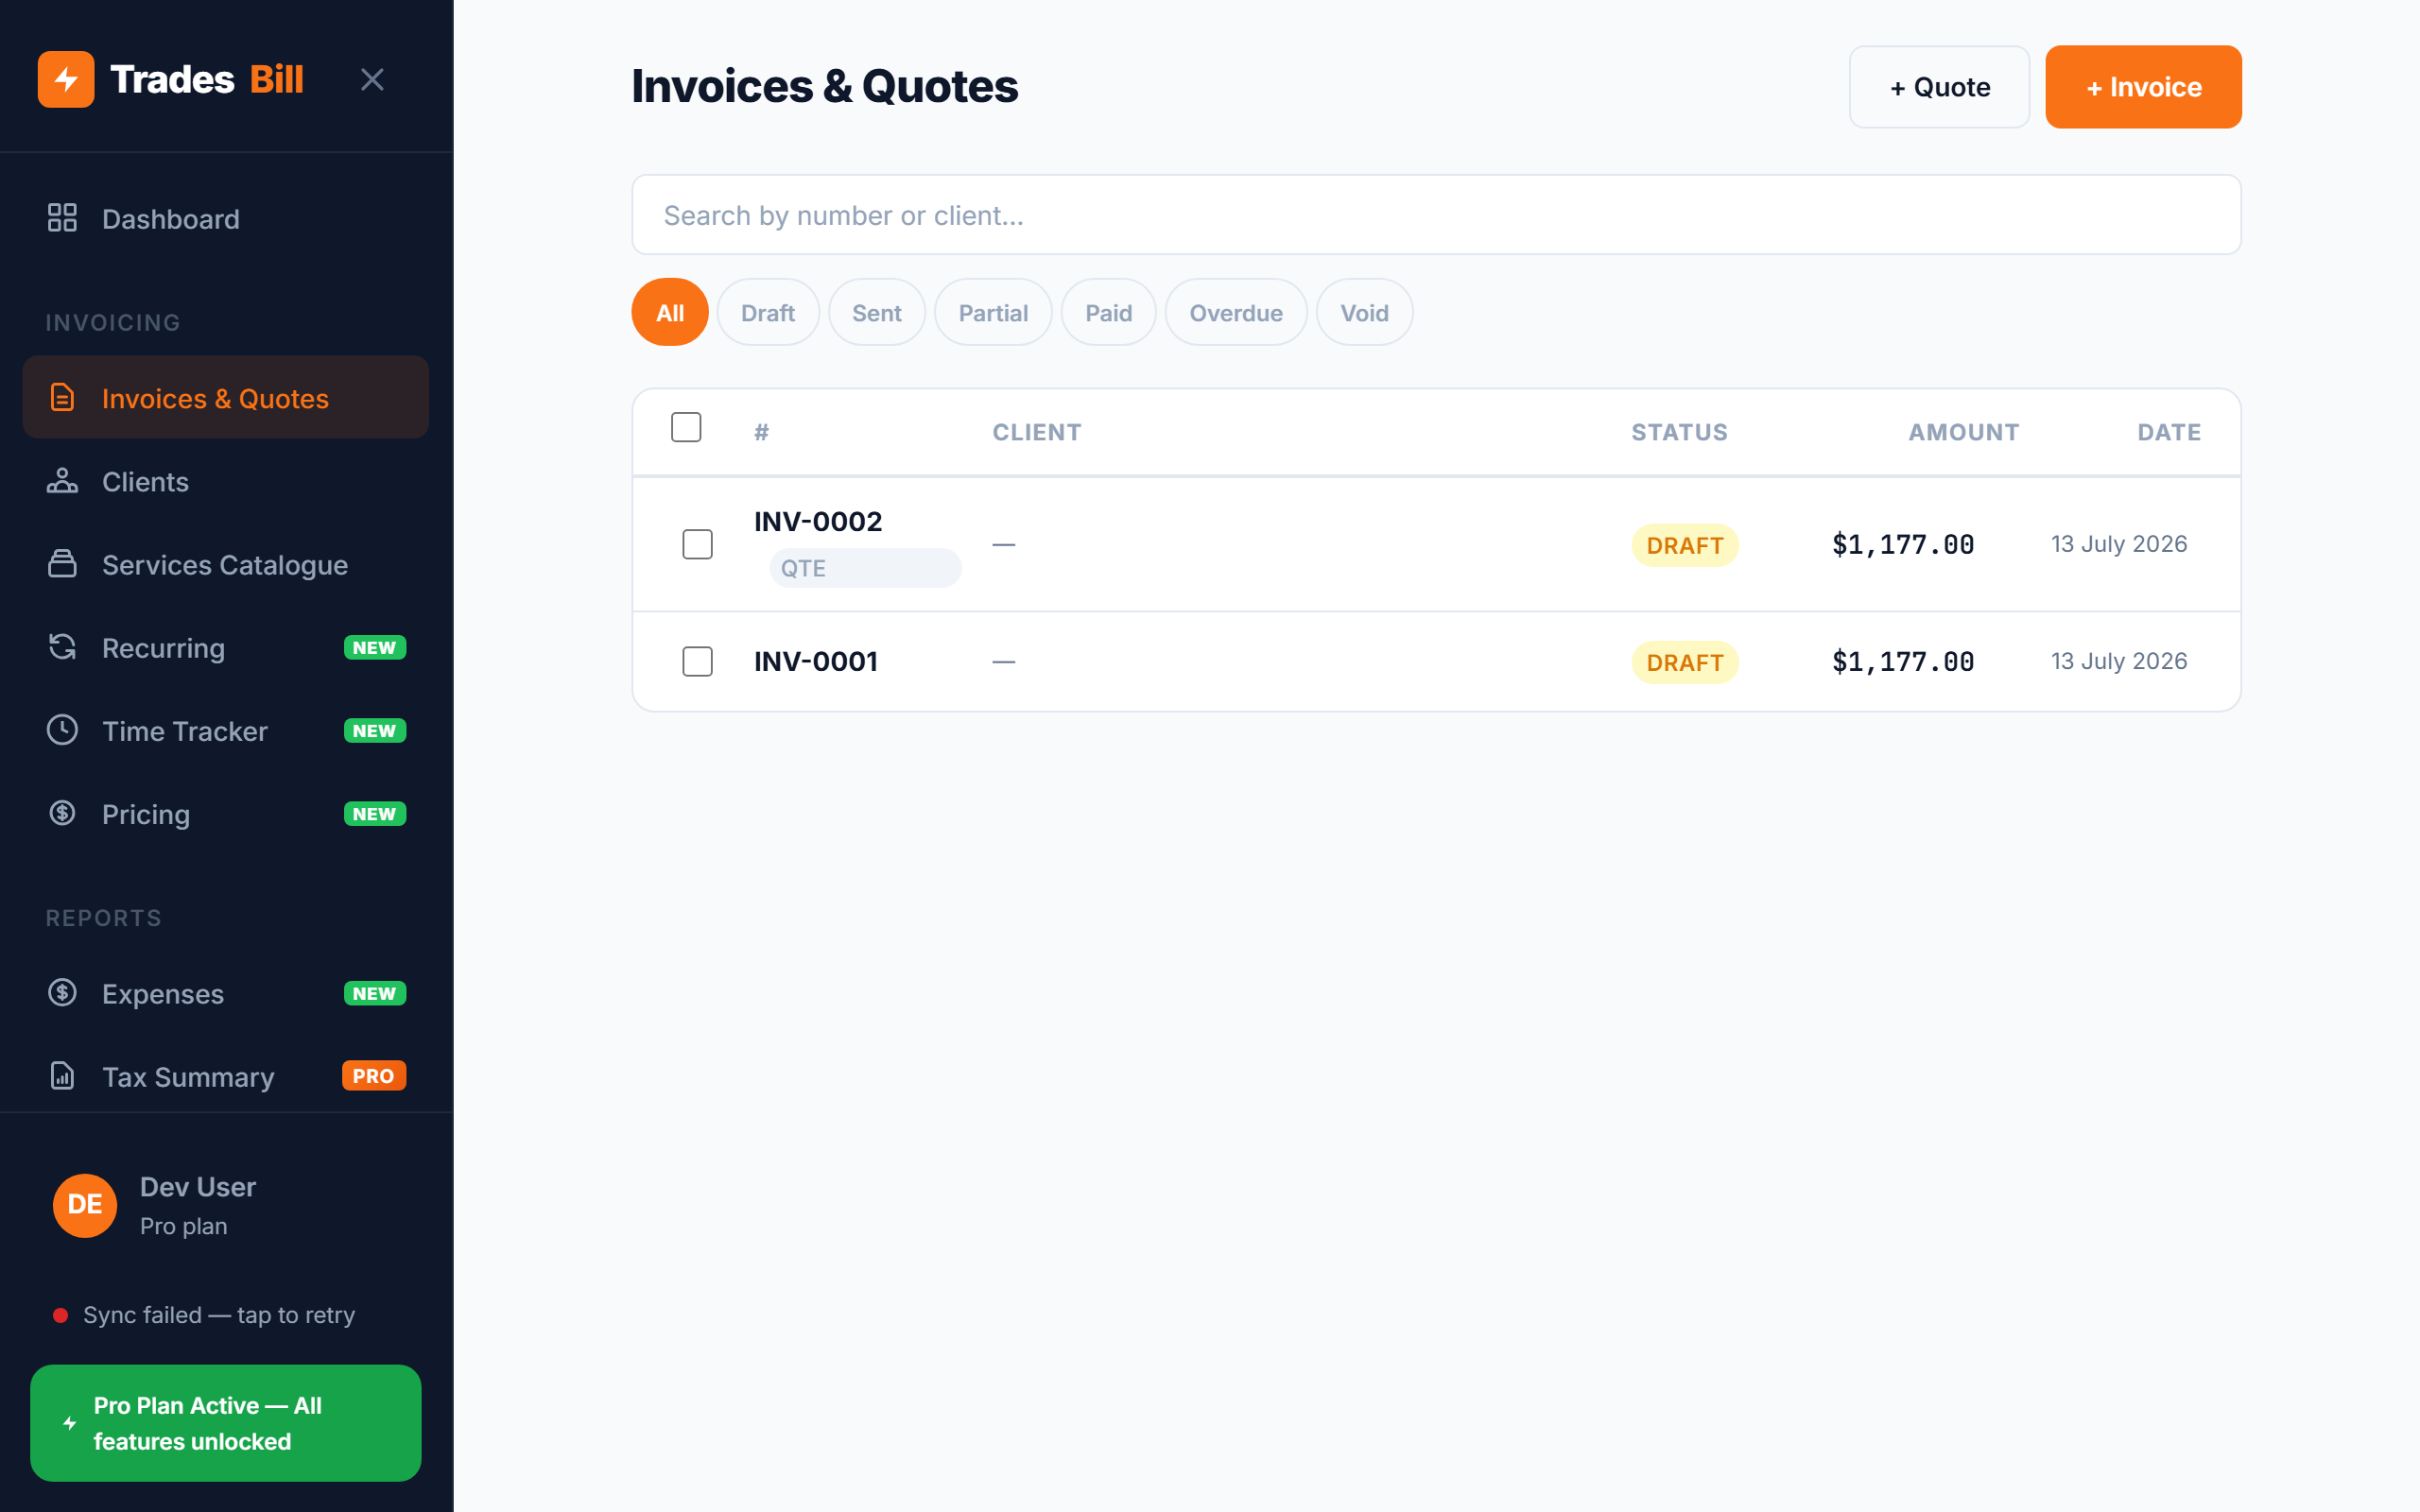This screenshot has width=2420, height=1512.
Task: Open Dashboard from the sidebar
Action: pos(226,219)
